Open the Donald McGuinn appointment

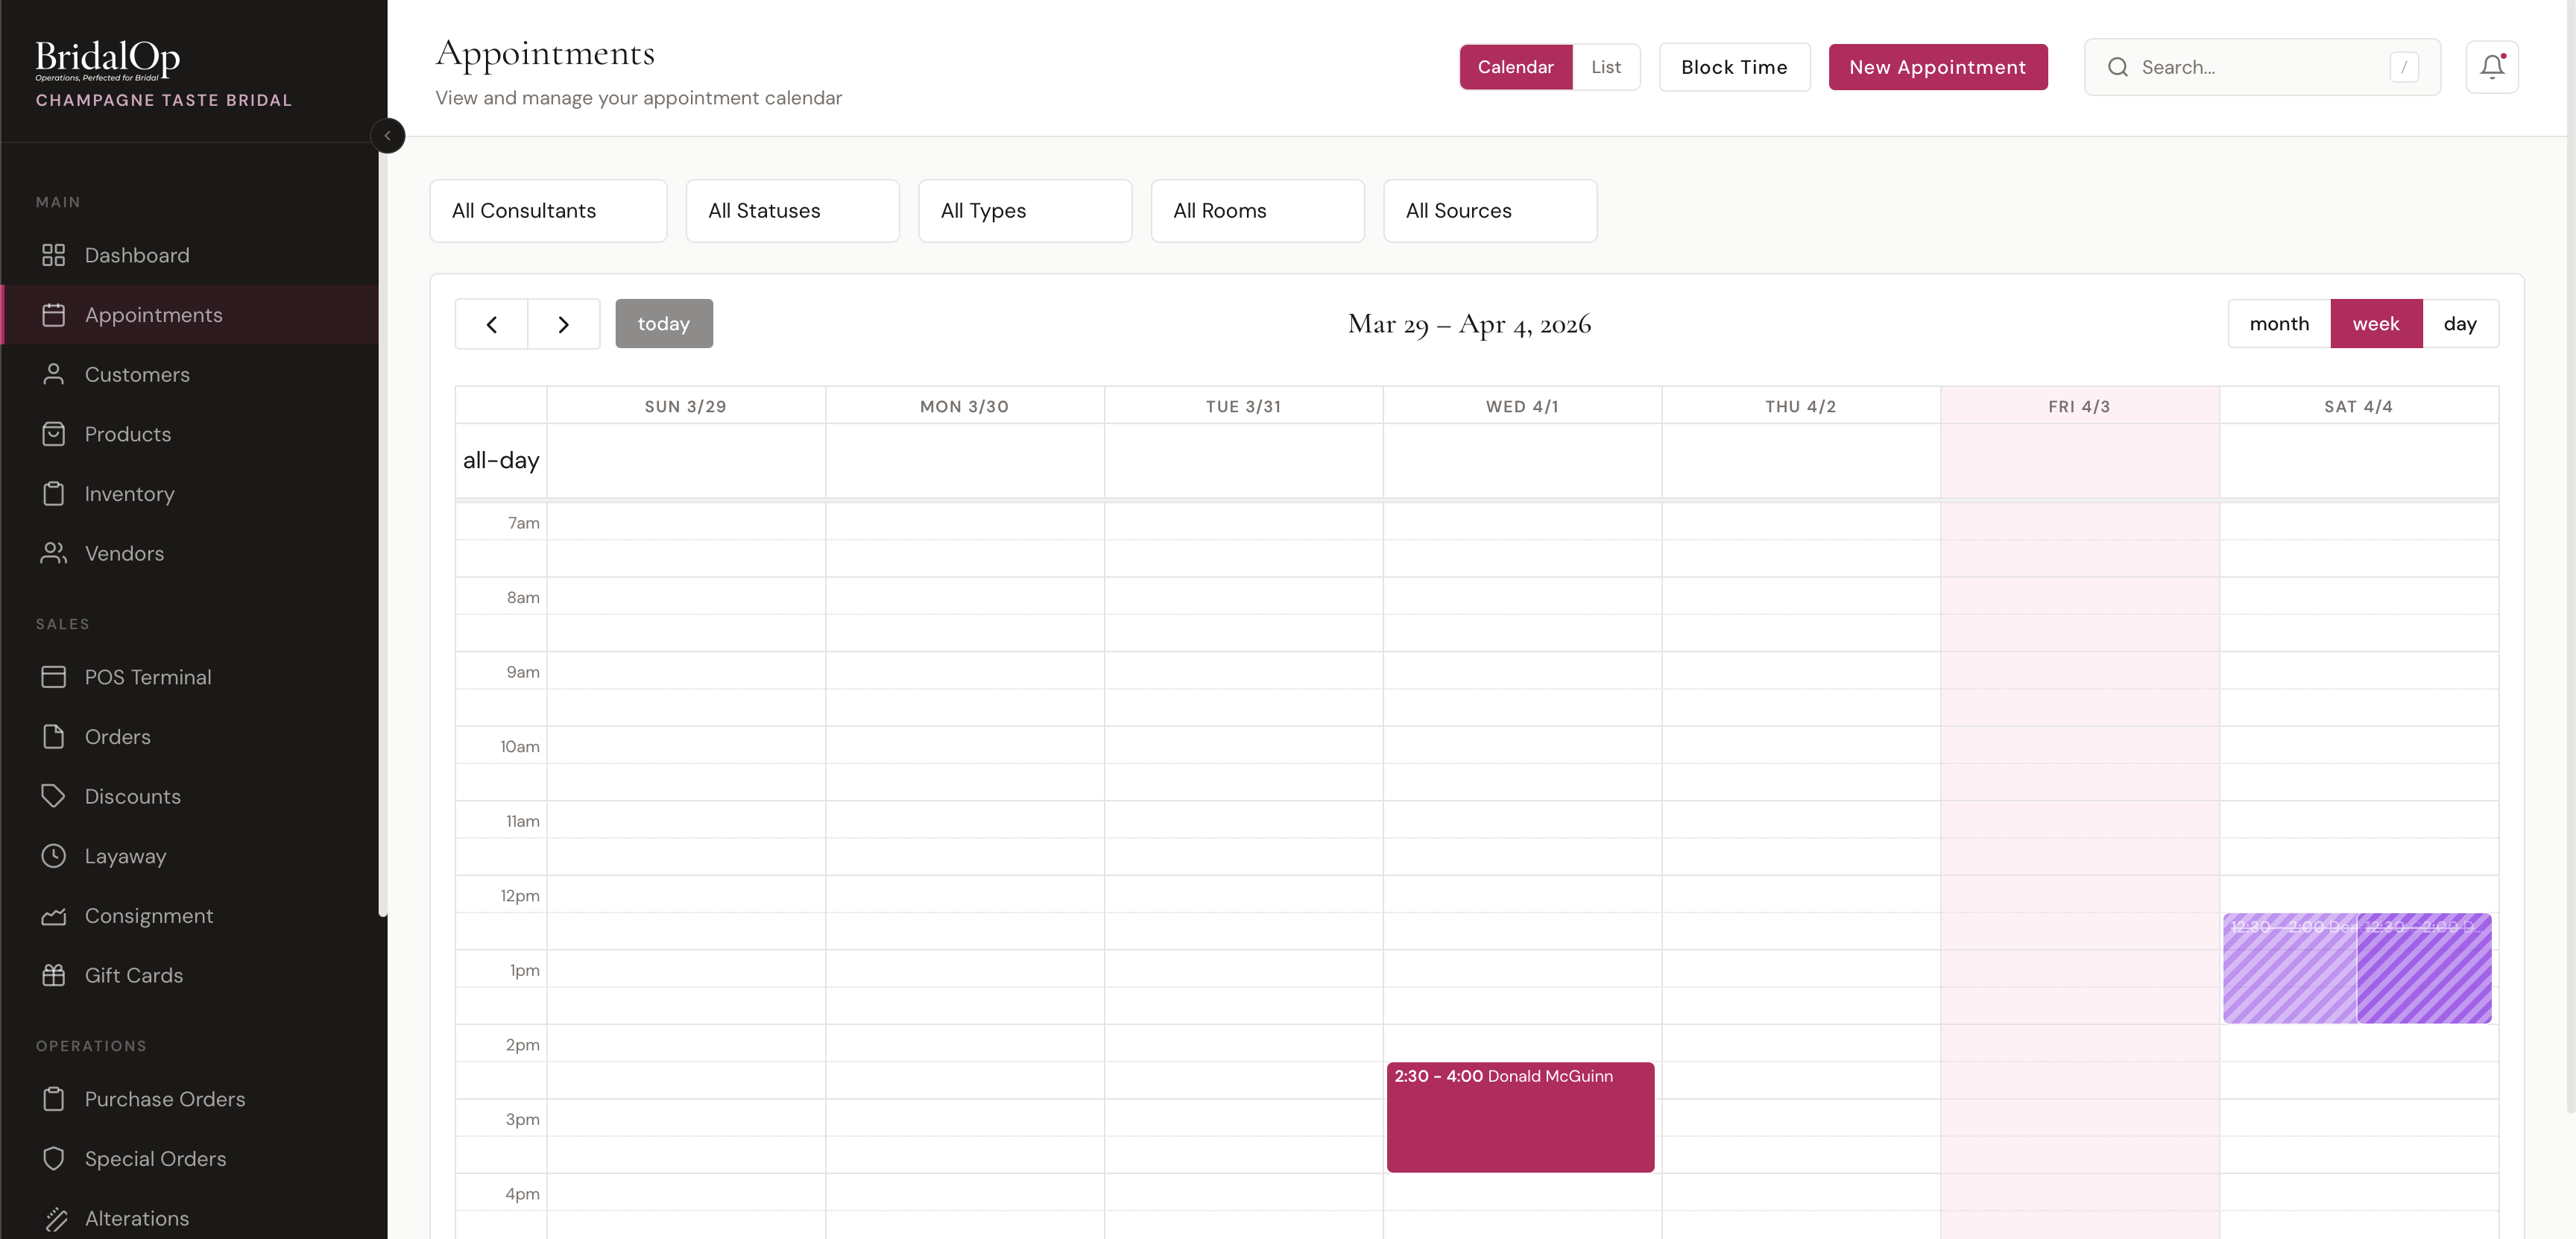coord(1520,1117)
